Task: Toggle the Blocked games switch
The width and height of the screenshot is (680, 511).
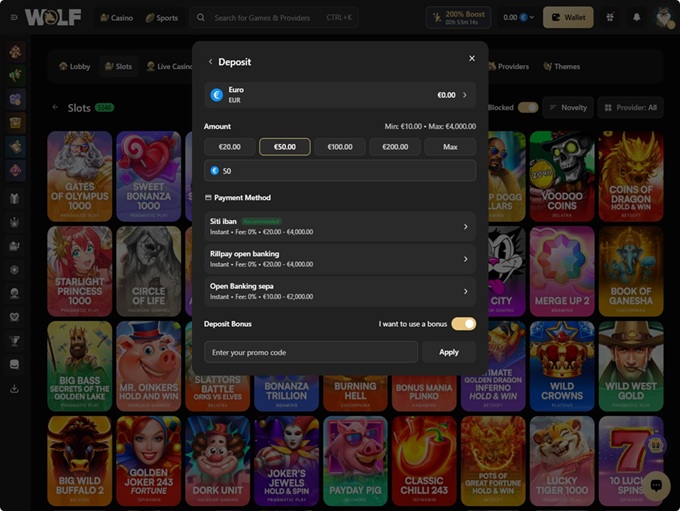Action: click(528, 108)
